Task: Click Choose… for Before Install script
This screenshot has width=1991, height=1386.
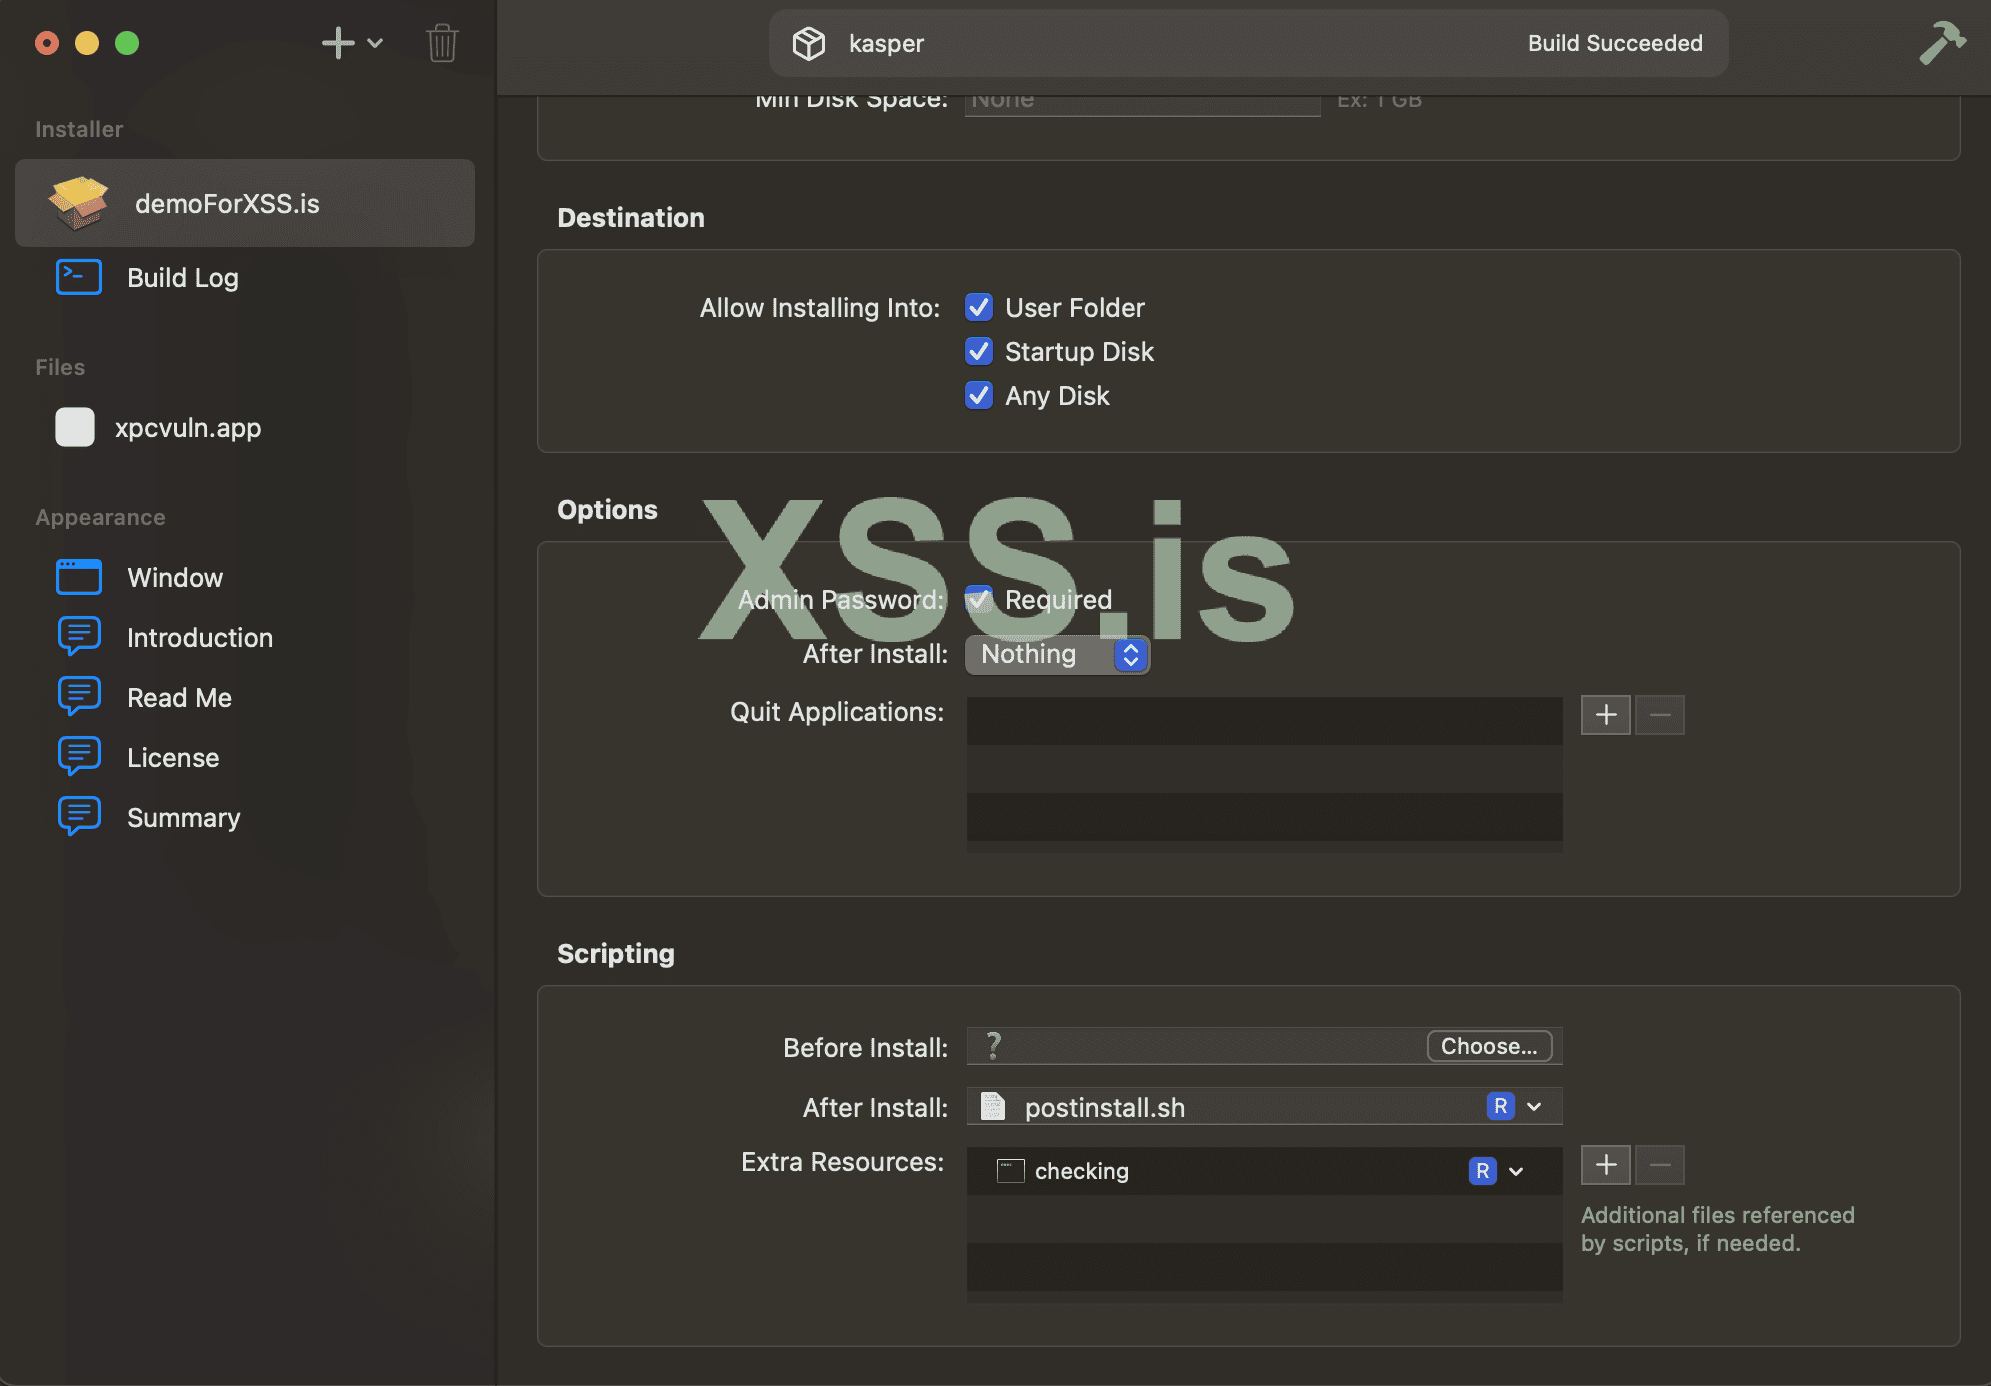Action: click(1488, 1046)
